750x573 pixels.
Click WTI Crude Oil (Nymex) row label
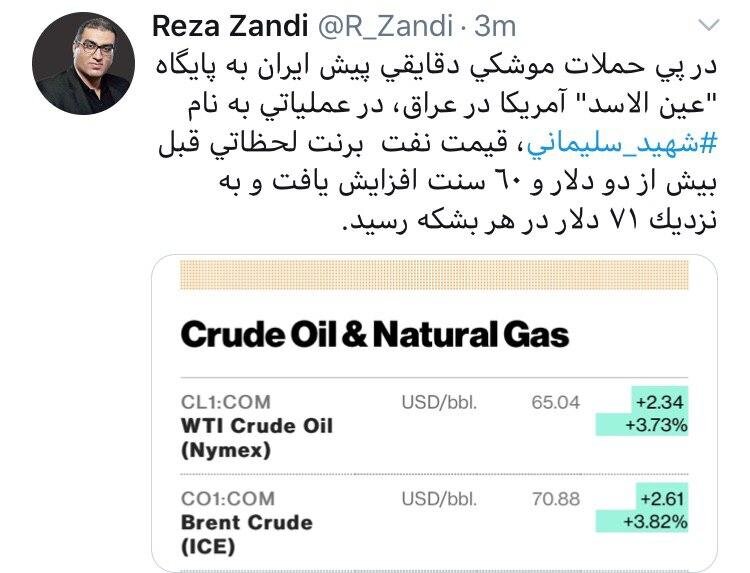coord(257,438)
